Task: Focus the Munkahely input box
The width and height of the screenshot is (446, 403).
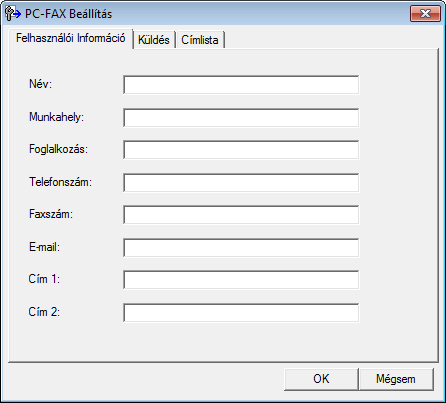Action: click(241, 117)
